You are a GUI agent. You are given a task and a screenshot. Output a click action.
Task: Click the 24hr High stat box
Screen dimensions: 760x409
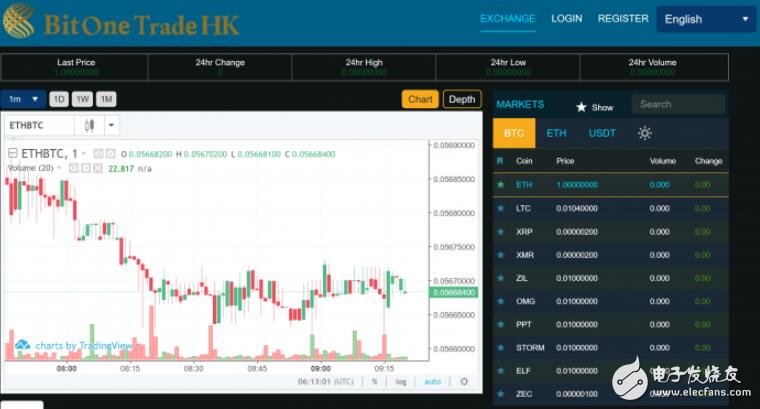point(364,67)
